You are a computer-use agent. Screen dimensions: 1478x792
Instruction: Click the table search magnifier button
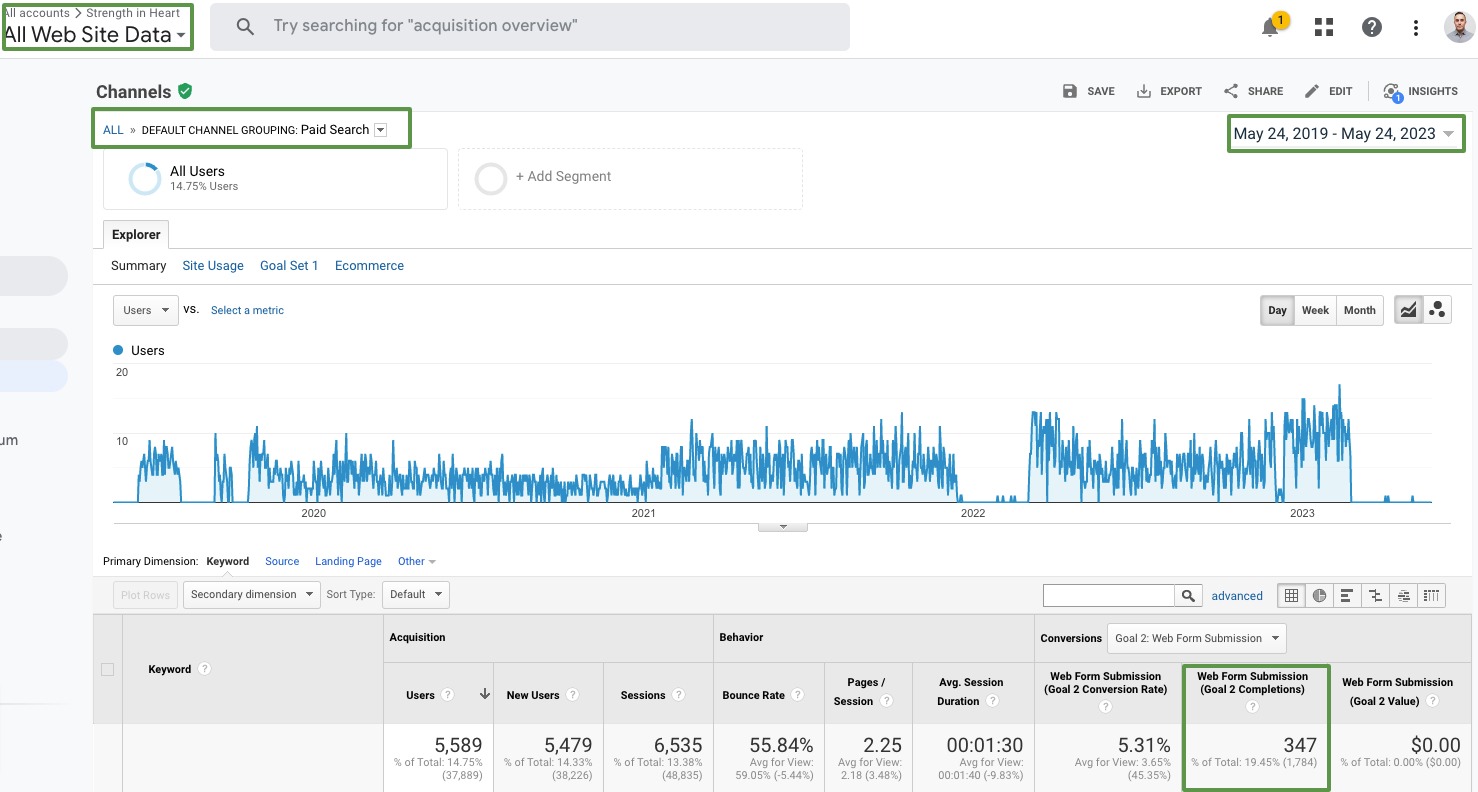point(1188,595)
